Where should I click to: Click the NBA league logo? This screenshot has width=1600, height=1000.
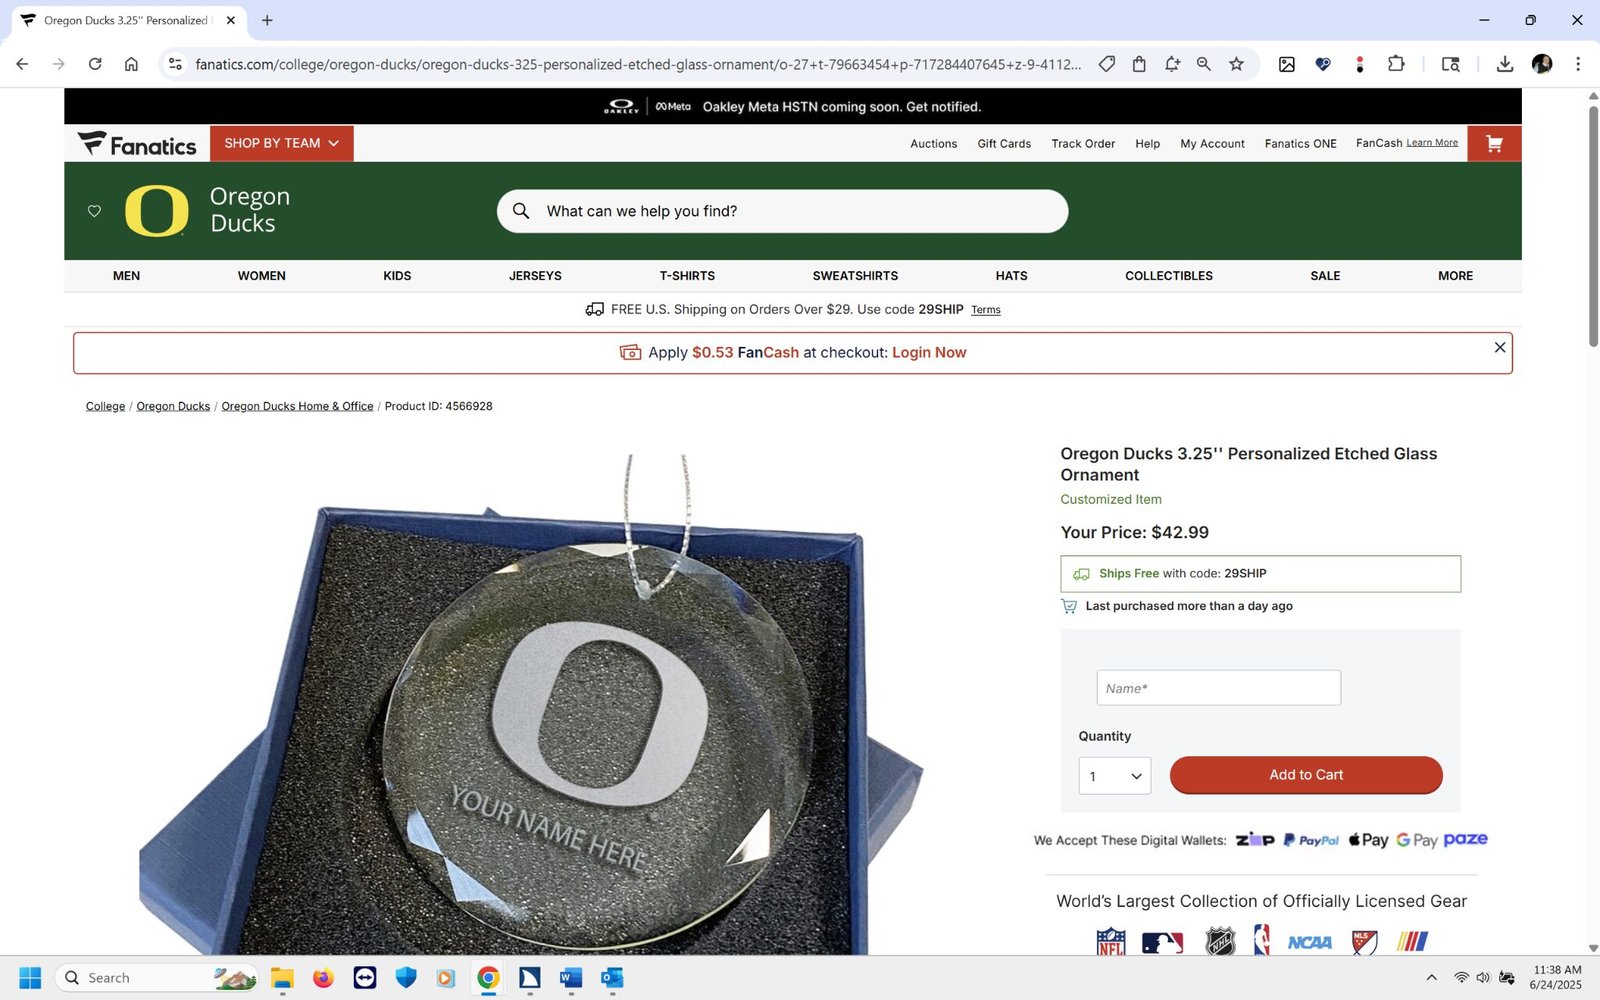click(1262, 941)
